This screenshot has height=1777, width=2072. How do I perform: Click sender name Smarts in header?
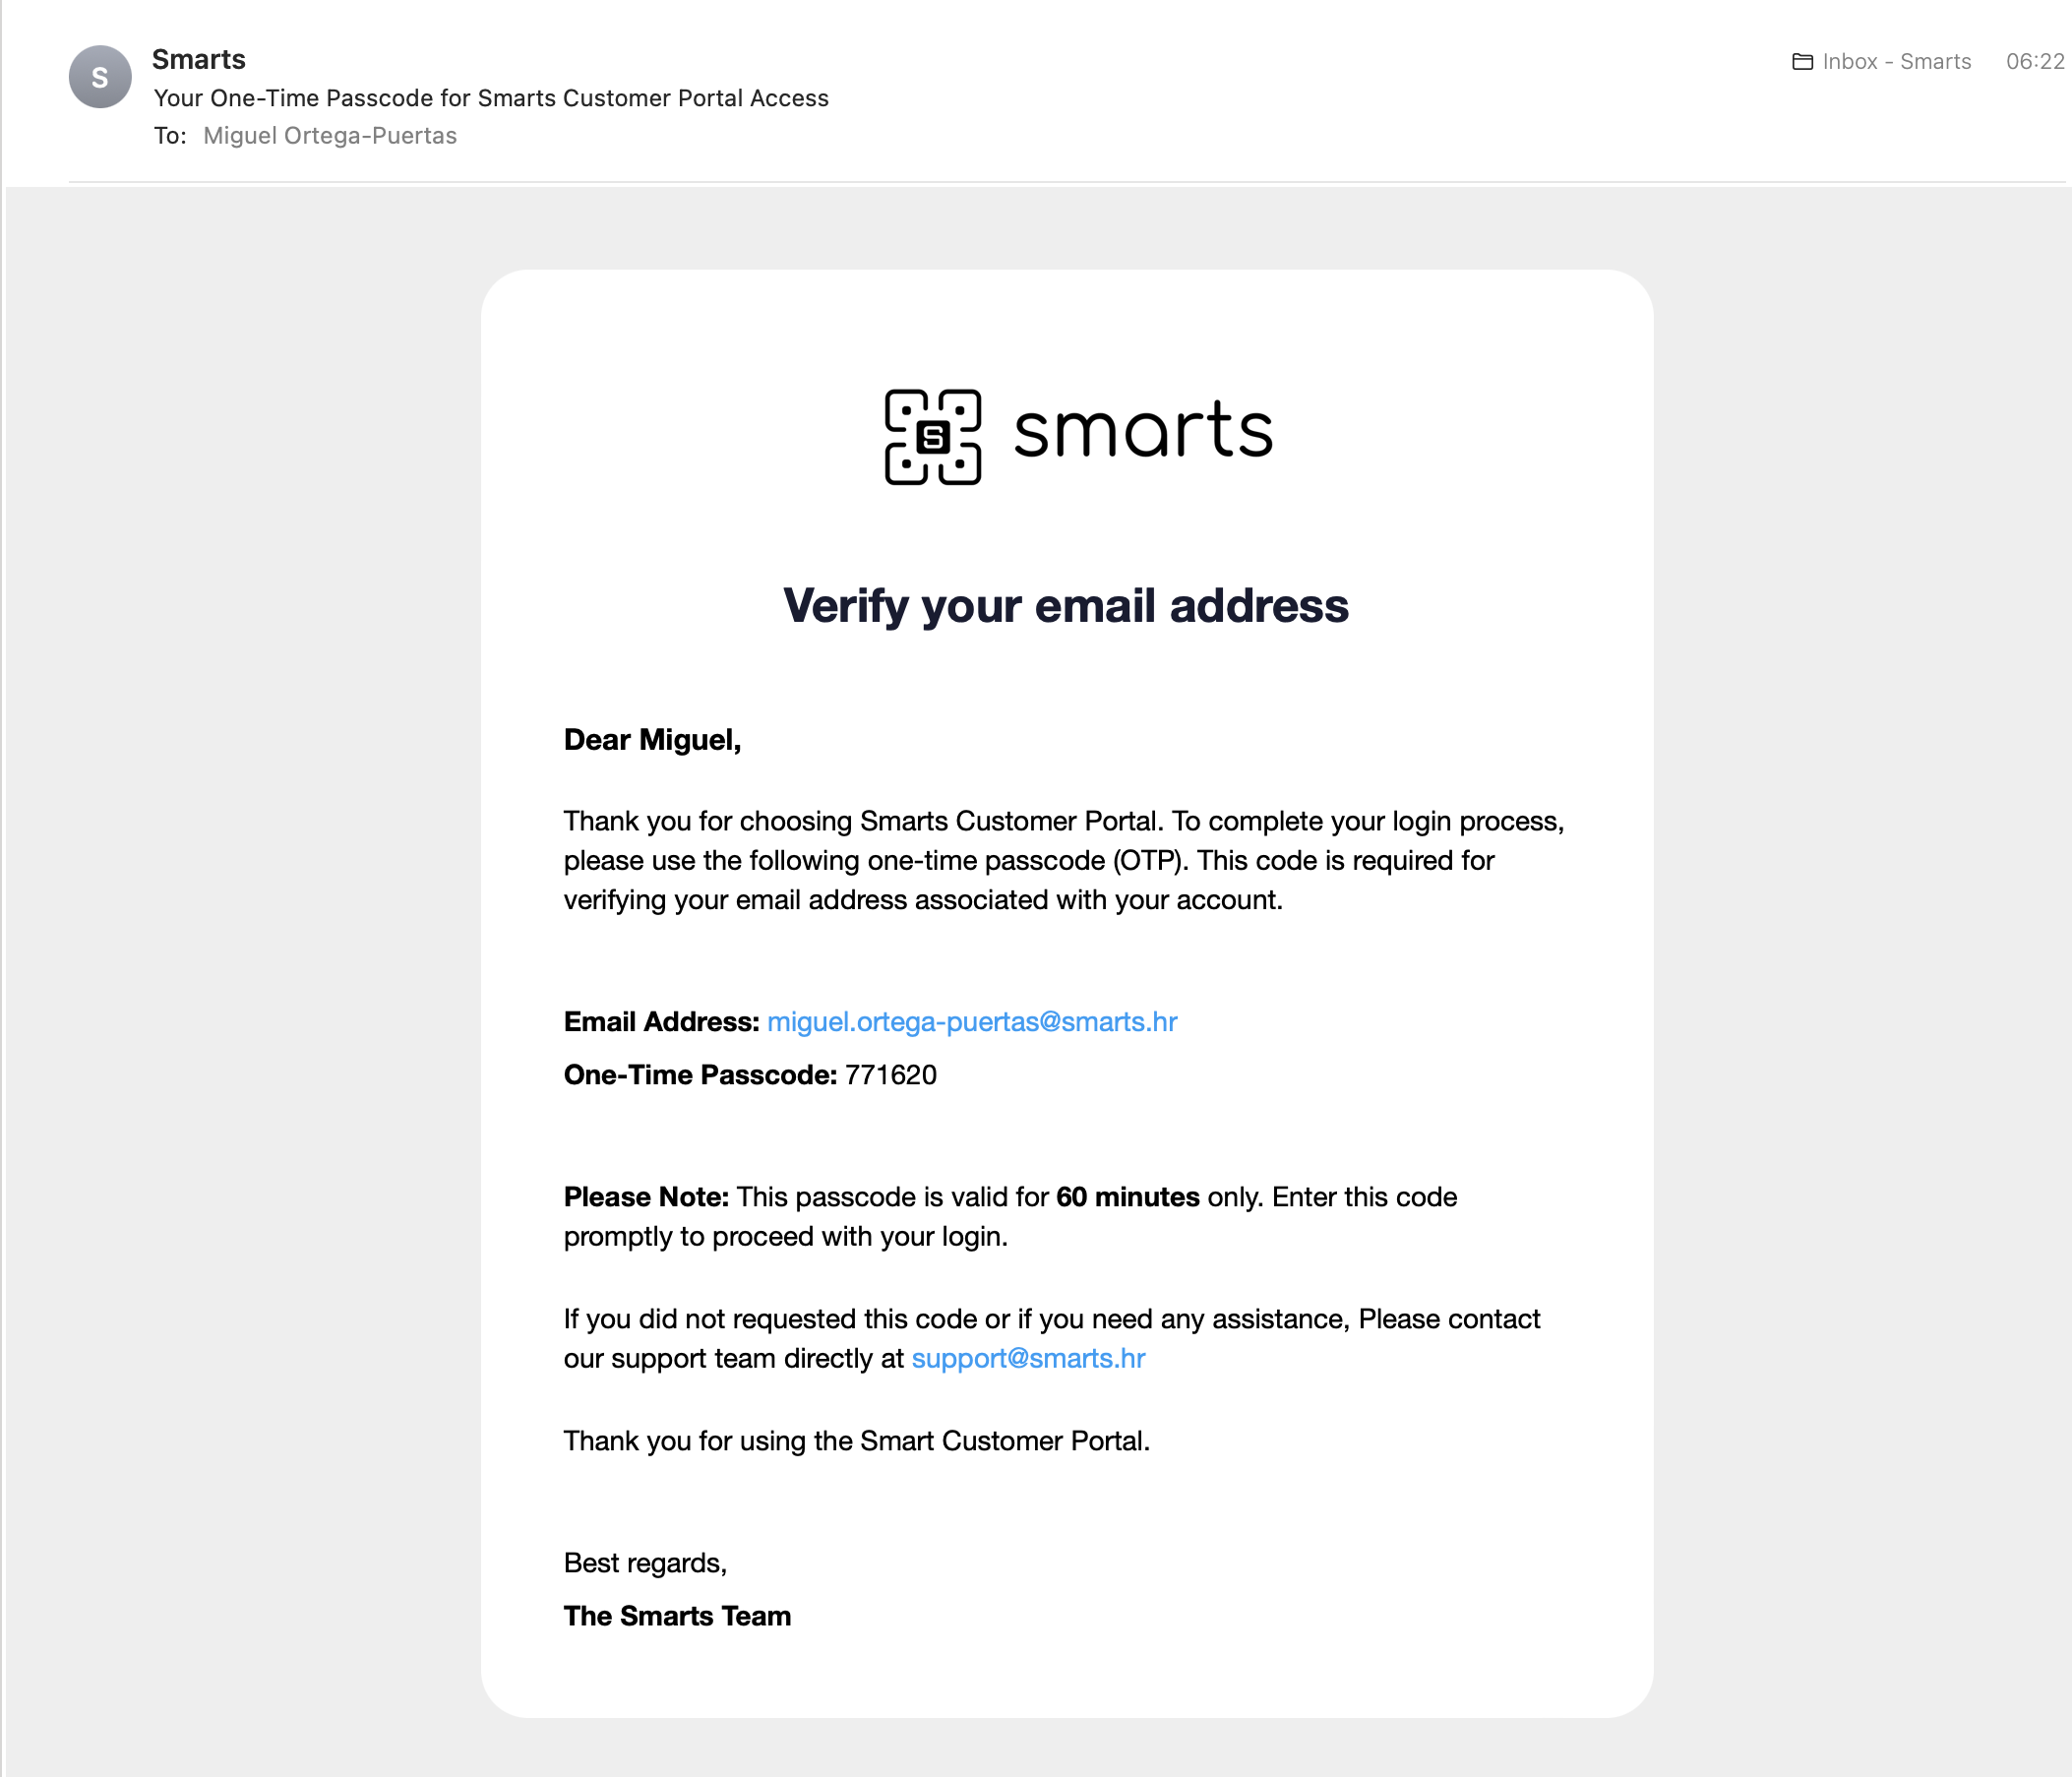[199, 60]
